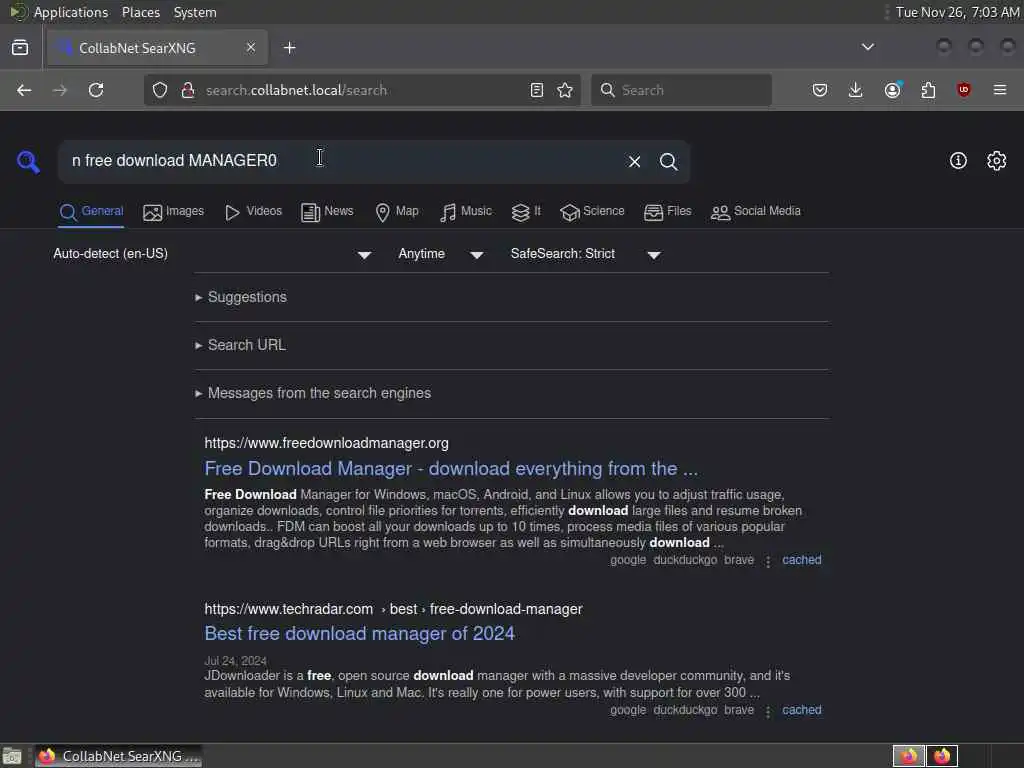Switch to Social Media category
The height and width of the screenshot is (768, 1024).
point(756,212)
